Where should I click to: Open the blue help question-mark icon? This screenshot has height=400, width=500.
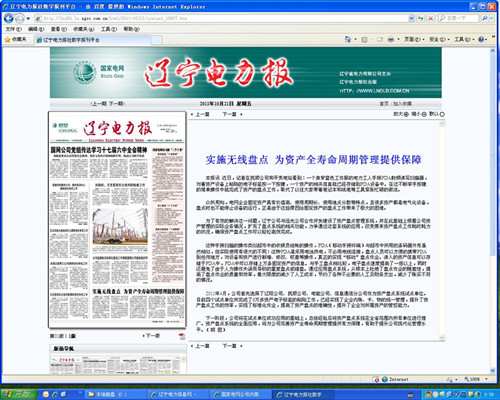tap(481, 39)
